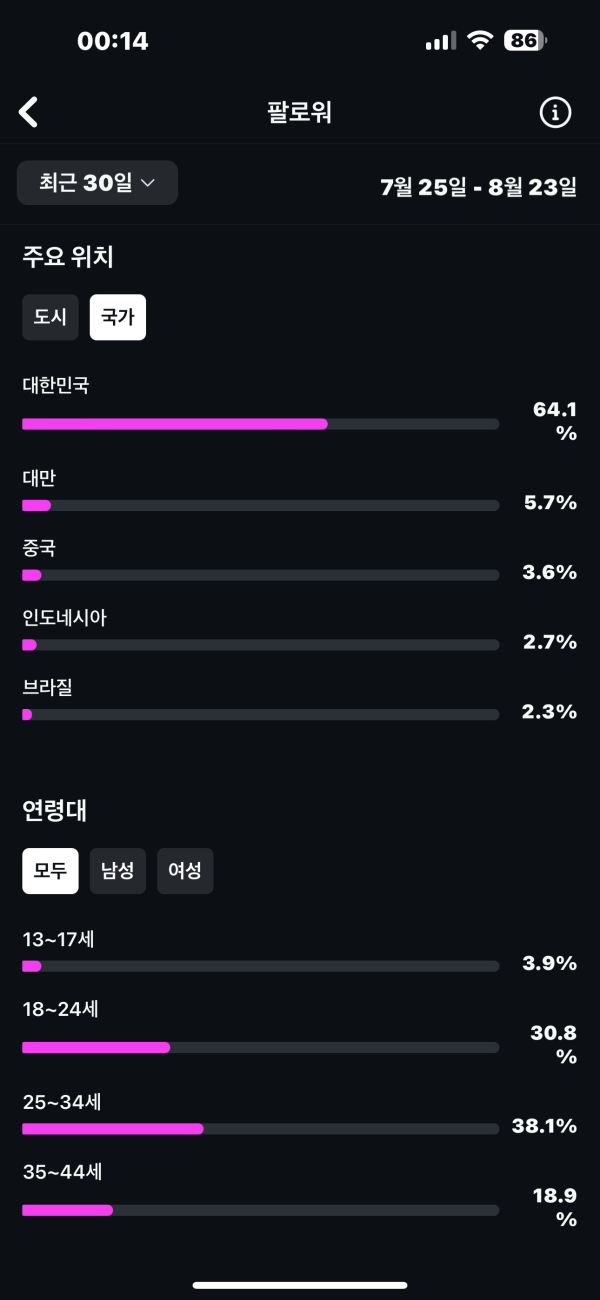Screen dimensions: 600x1300
Task: Tap the date range 7월 25일 - 8월 23일
Action: pyautogui.click(x=478, y=186)
